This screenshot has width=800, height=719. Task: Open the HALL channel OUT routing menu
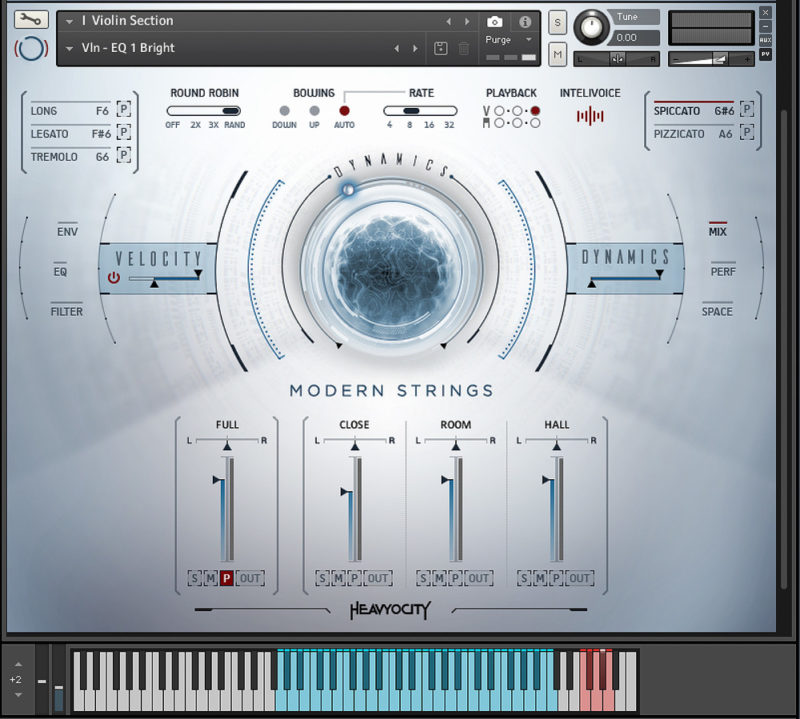[580, 578]
